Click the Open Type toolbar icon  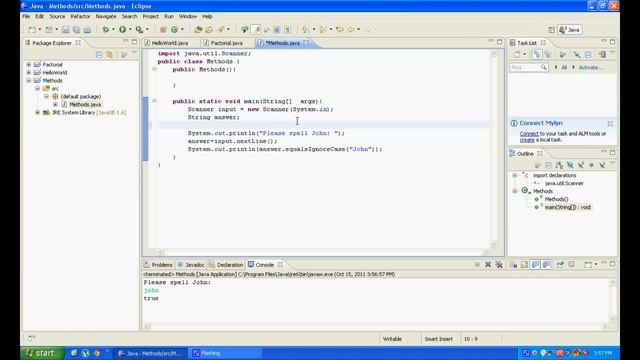point(198,29)
